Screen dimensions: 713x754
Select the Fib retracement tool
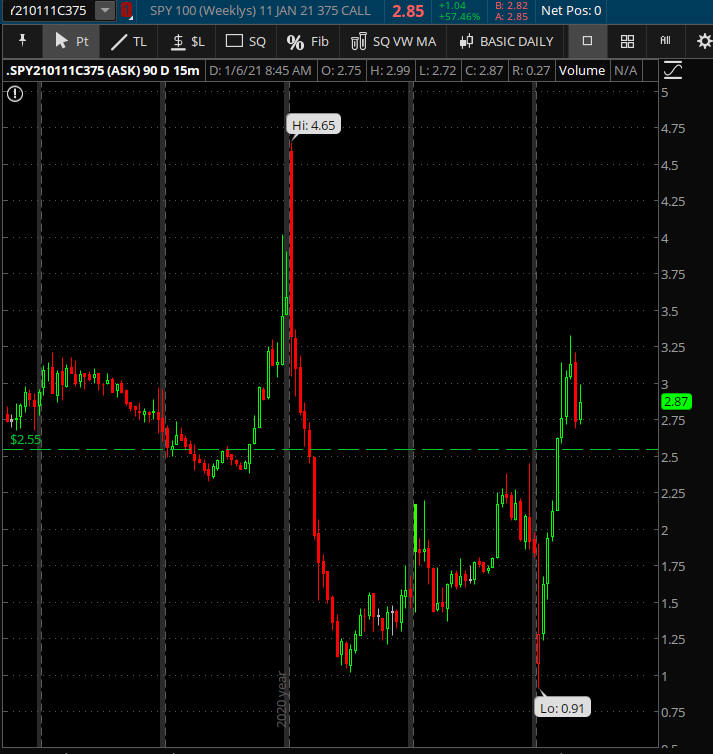tap(307, 42)
